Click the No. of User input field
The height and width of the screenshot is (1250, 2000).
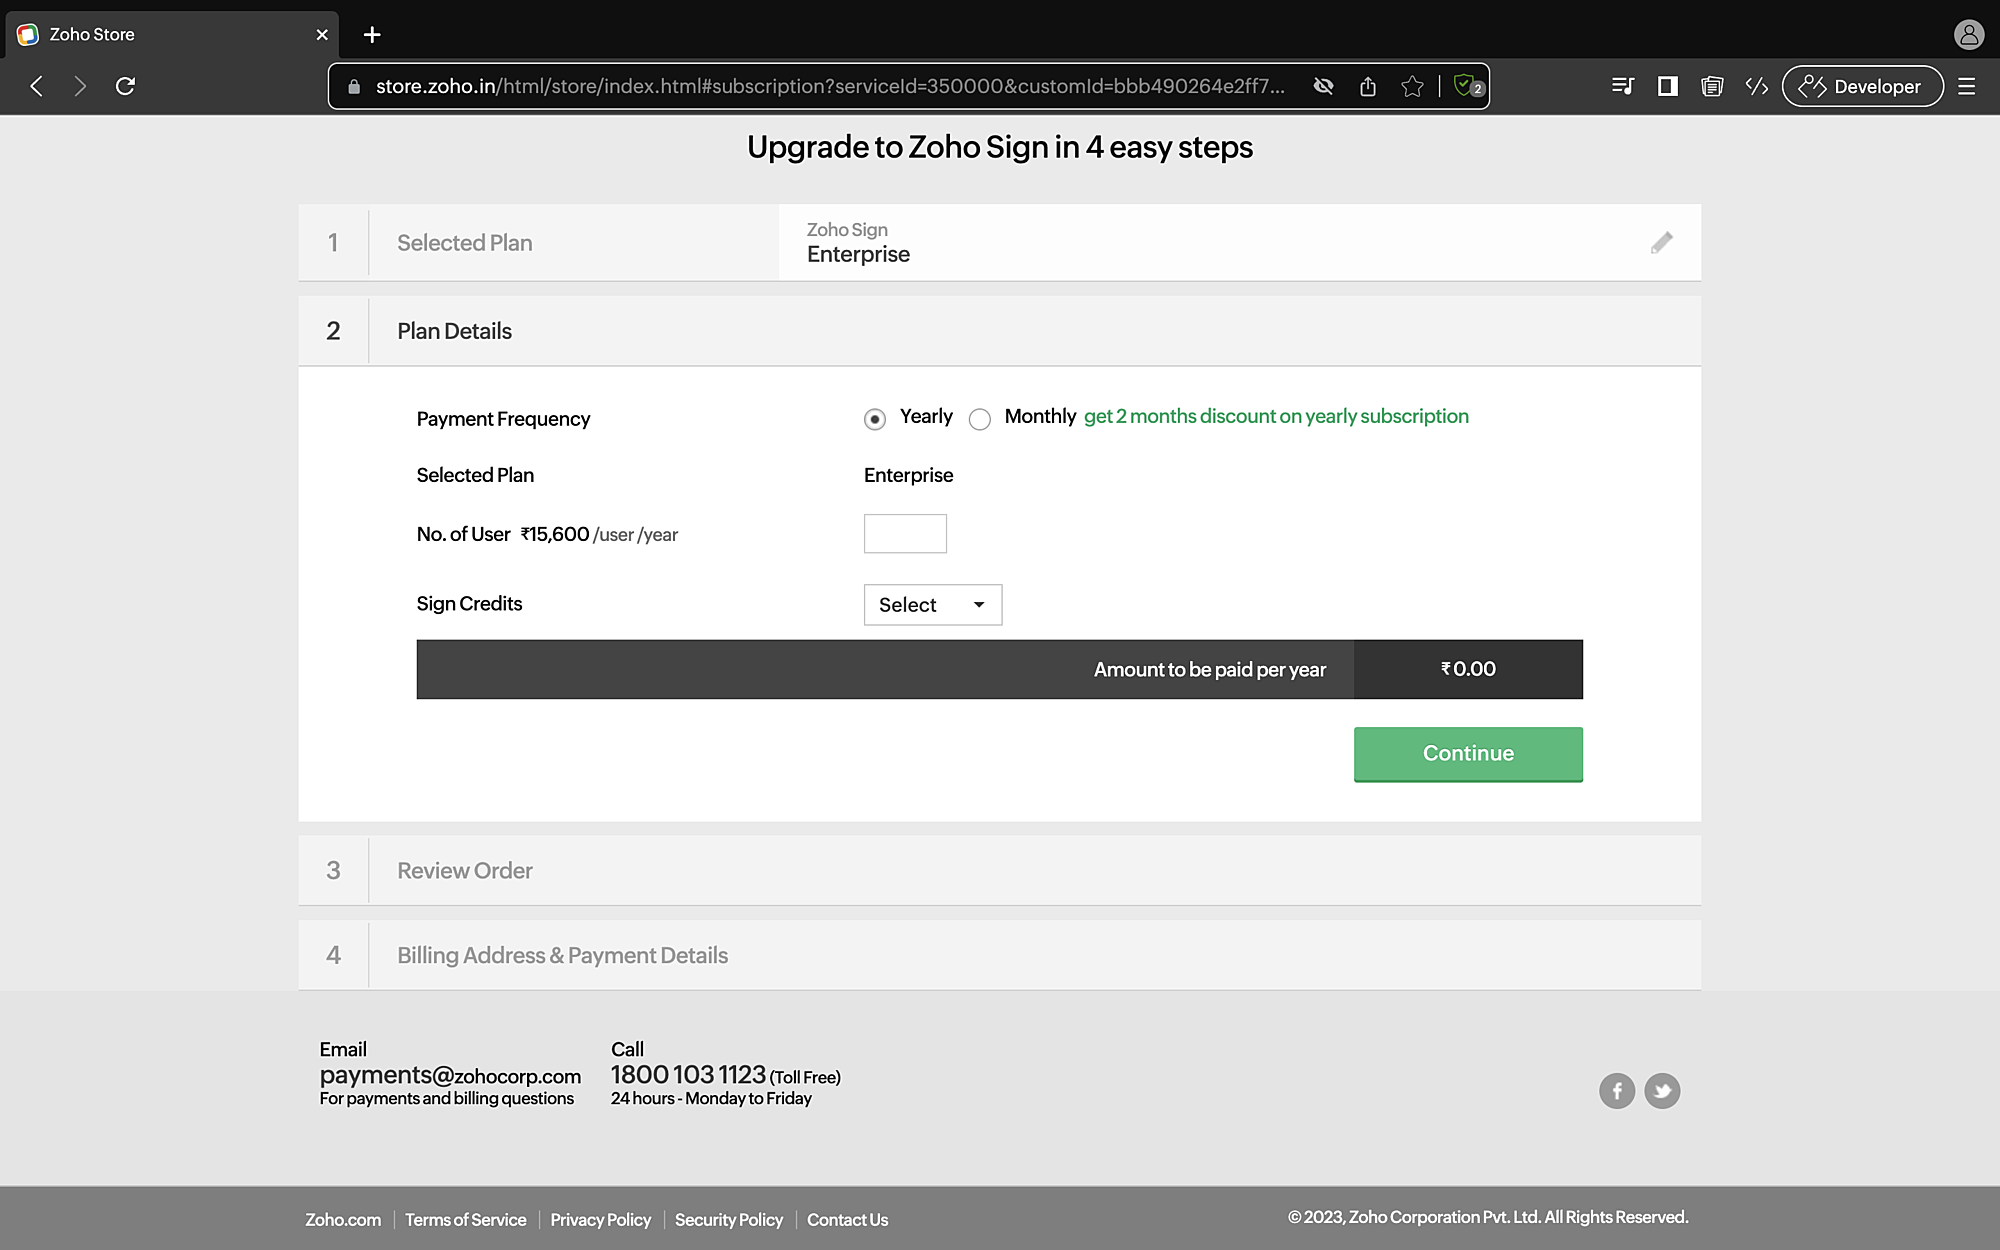(x=905, y=534)
